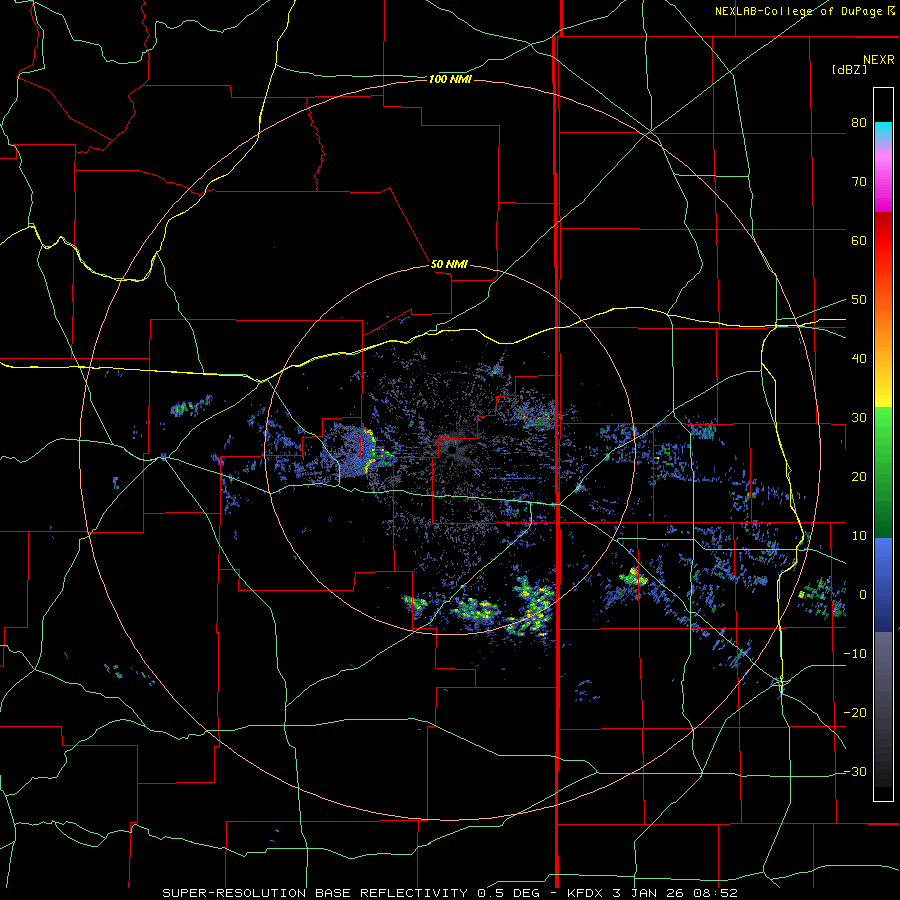The height and width of the screenshot is (900, 900).
Task: Click the 70 dBZ scale value
Action: [859, 181]
